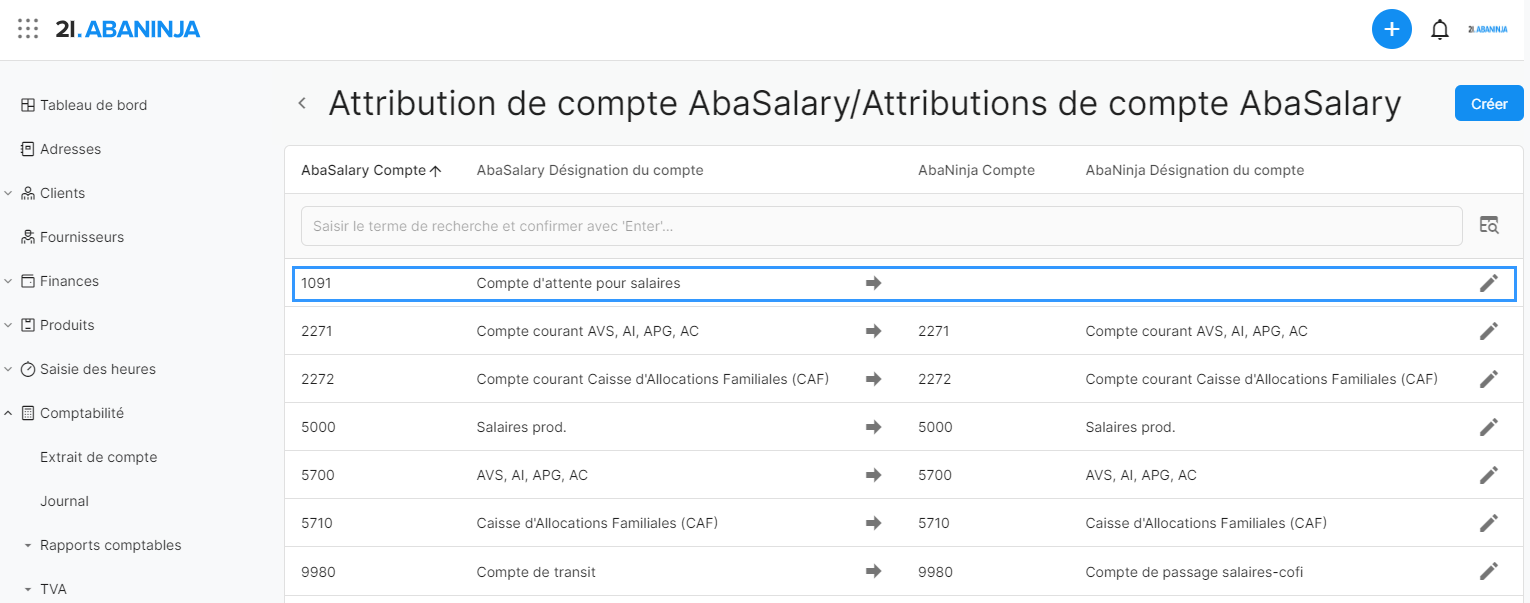Expand the Saisie des heures section
The image size is (1530, 603).
(x=8, y=369)
